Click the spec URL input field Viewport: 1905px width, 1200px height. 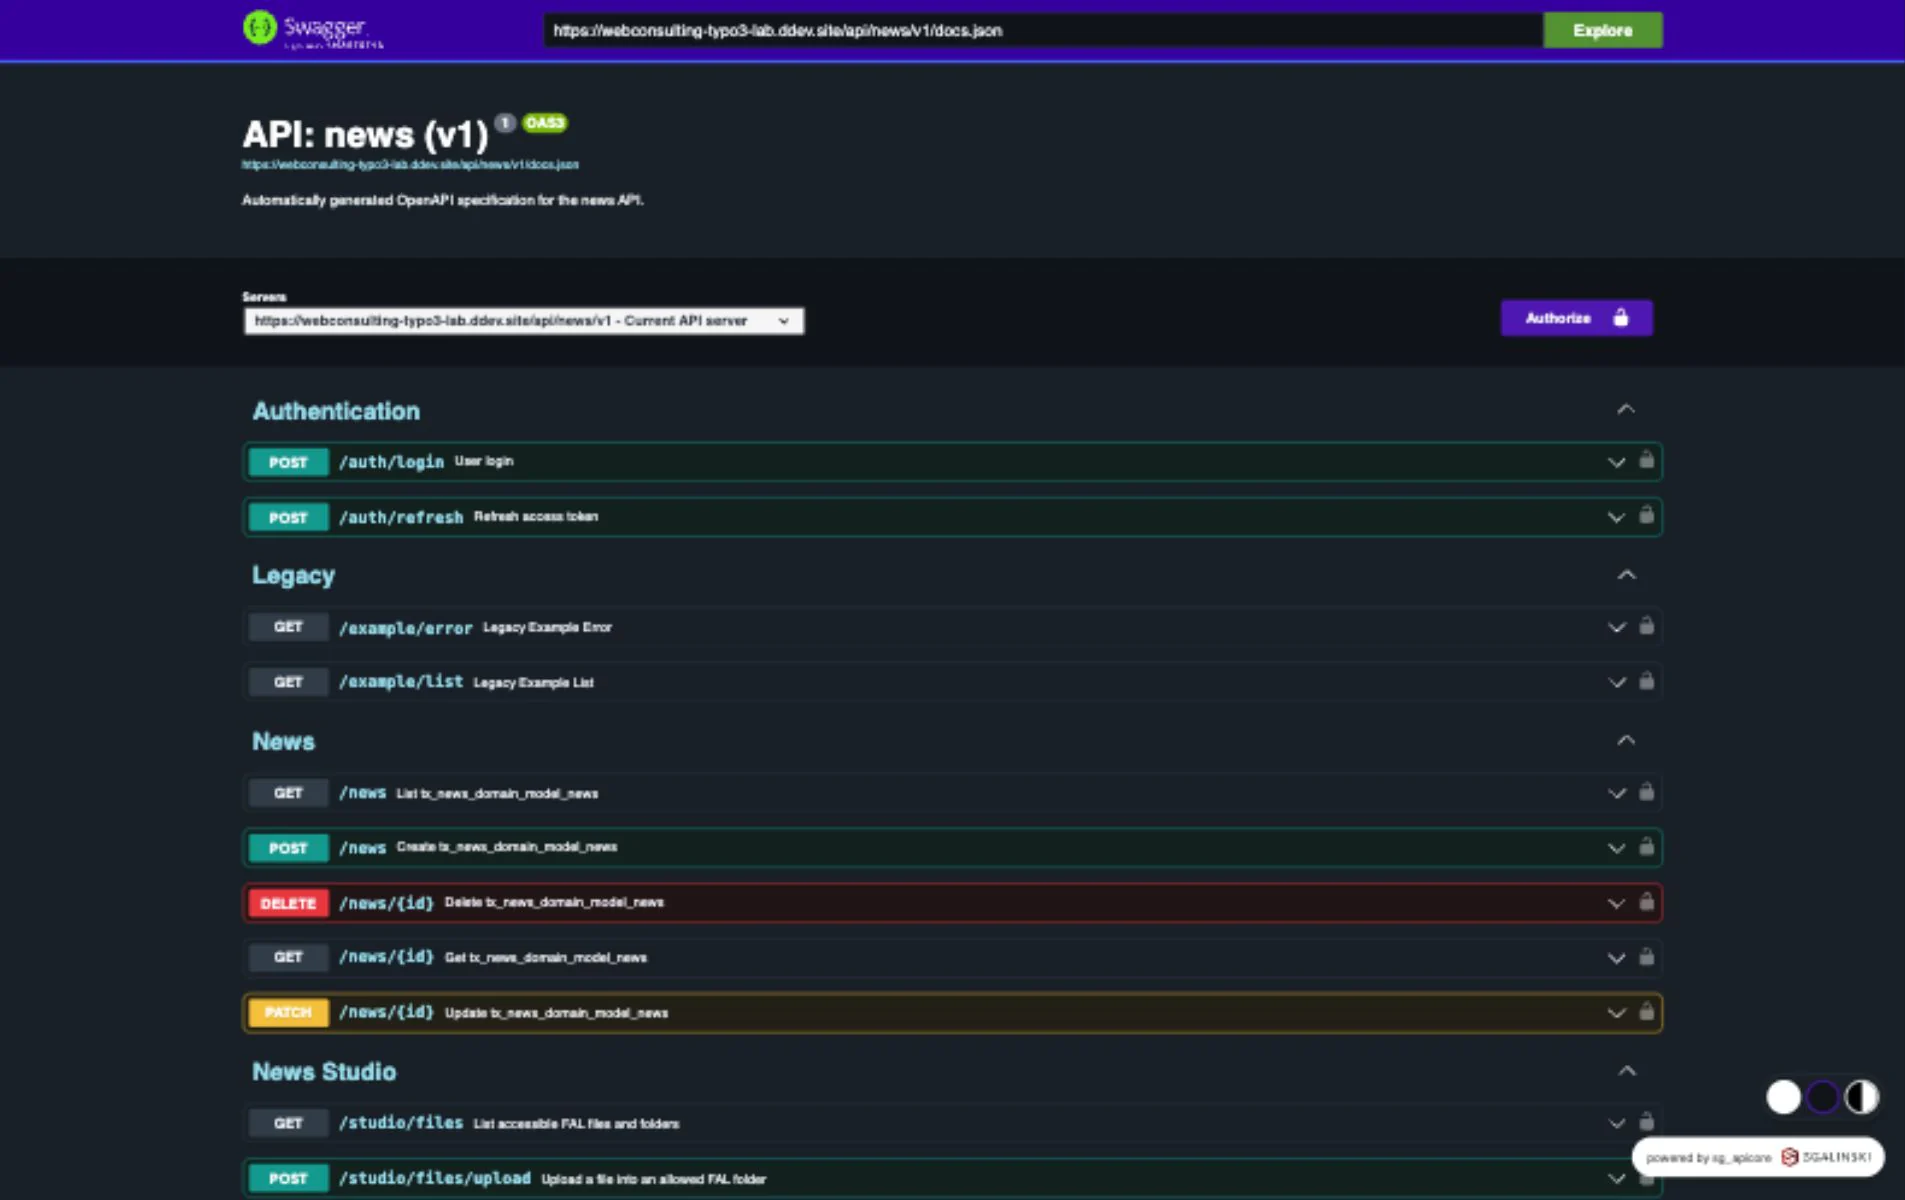click(1042, 30)
